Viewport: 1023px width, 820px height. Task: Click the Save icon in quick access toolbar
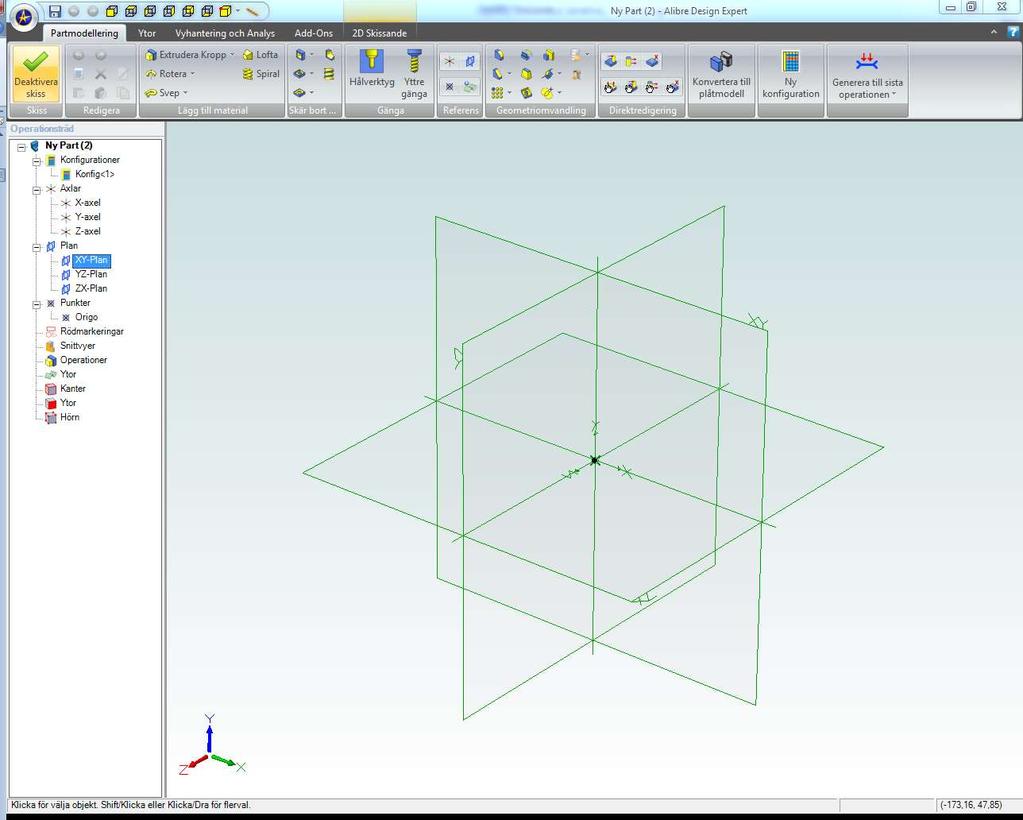click(55, 12)
